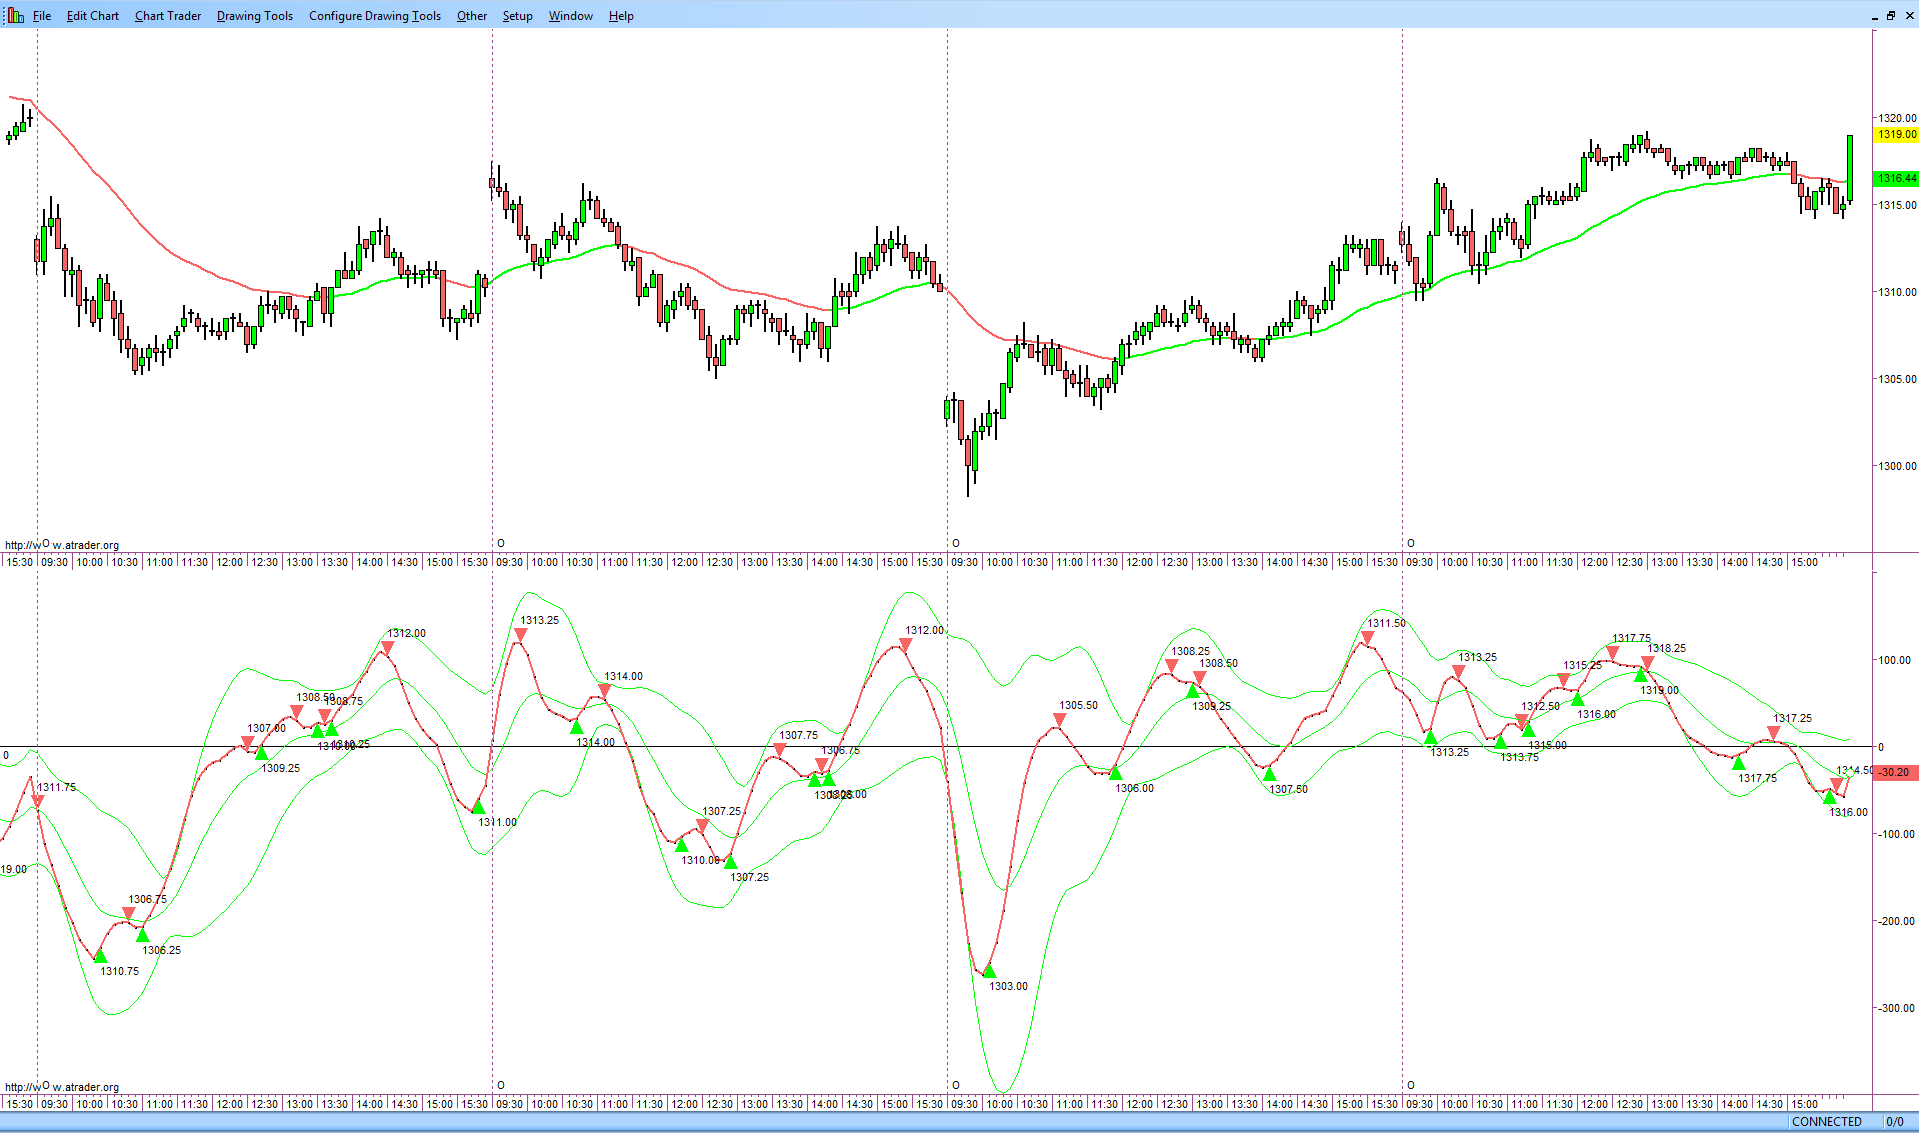The image size is (1919, 1133).
Task: Open the Setup menu
Action: click(x=518, y=16)
